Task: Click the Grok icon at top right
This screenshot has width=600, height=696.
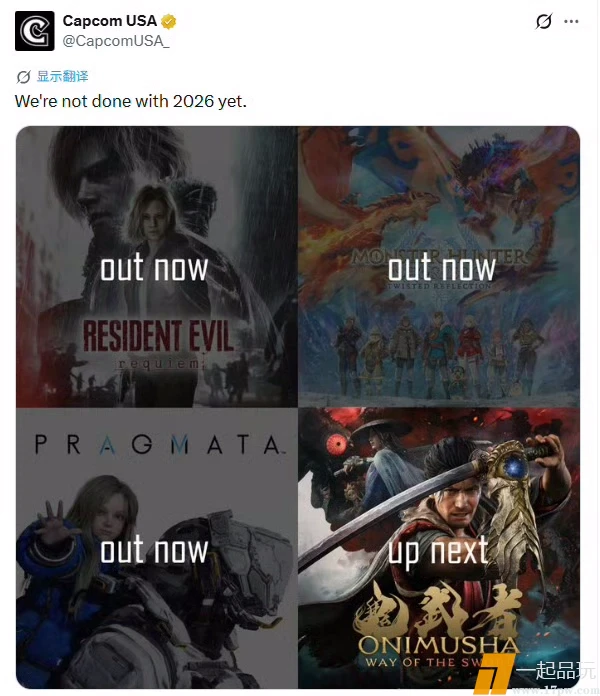Action: click(x=544, y=21)
